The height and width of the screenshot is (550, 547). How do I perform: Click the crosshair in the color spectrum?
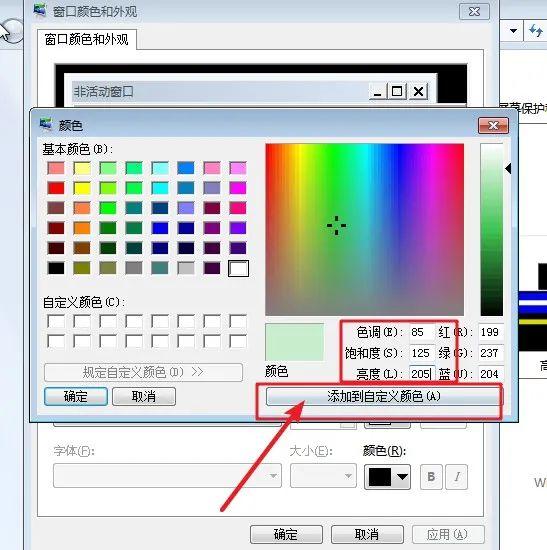(x=336, y=226)
